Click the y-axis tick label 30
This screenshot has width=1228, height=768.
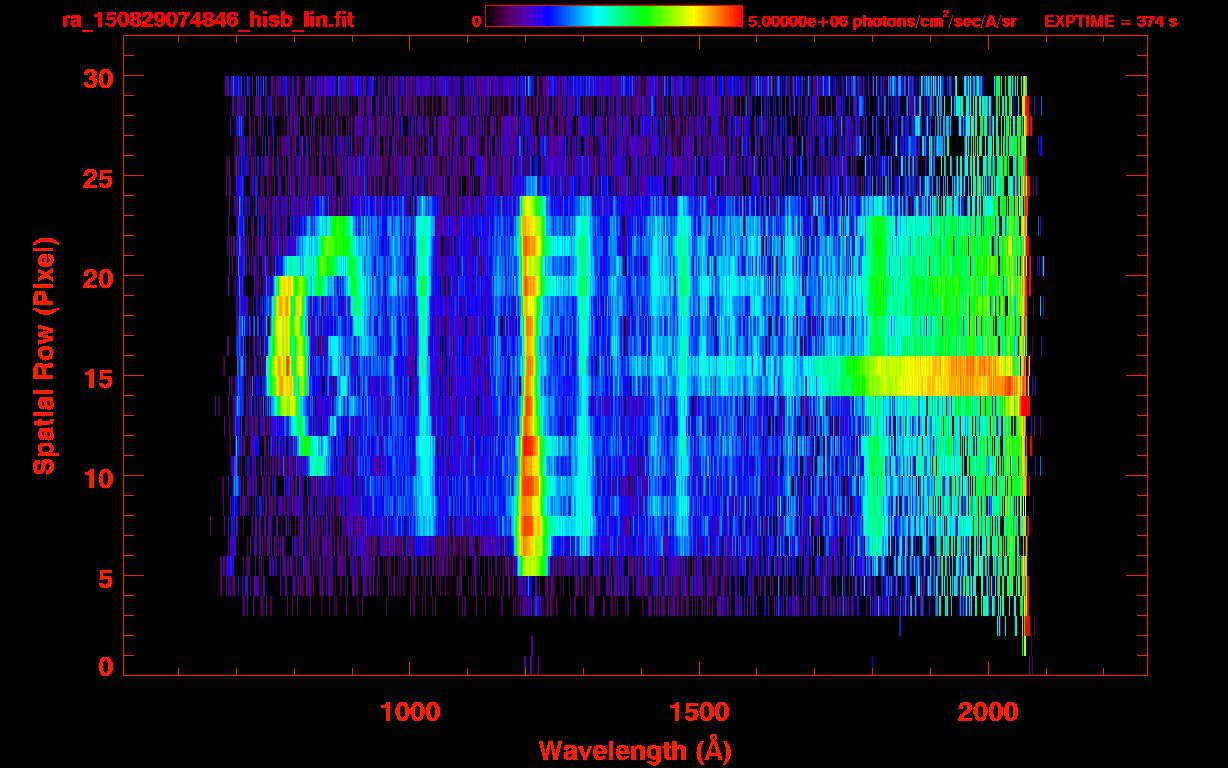coord(98,77)
